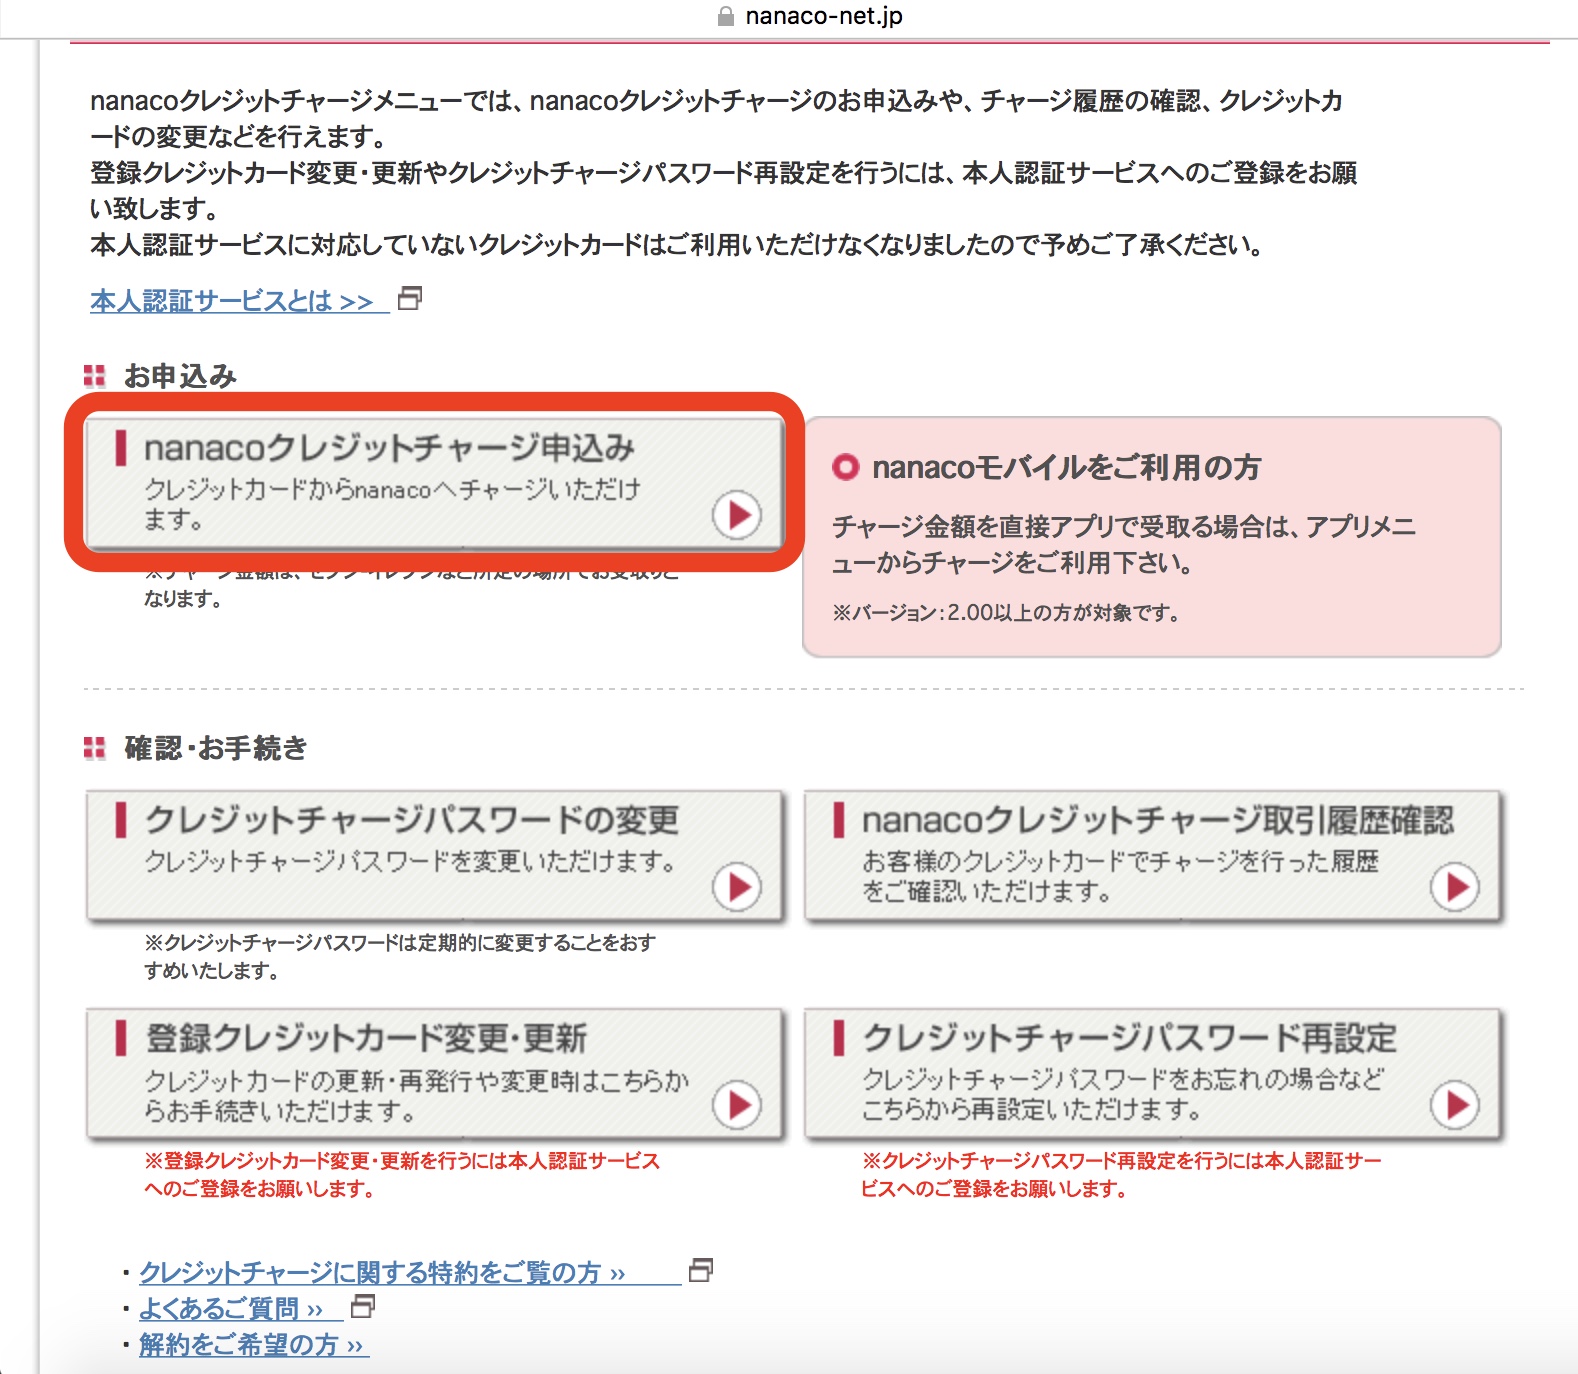The height and width of the screenshot is (1374, 1578).
Task: Open クレジットチャージに関する特約をご覧の方 link
Action: (x=410, y=1272)
